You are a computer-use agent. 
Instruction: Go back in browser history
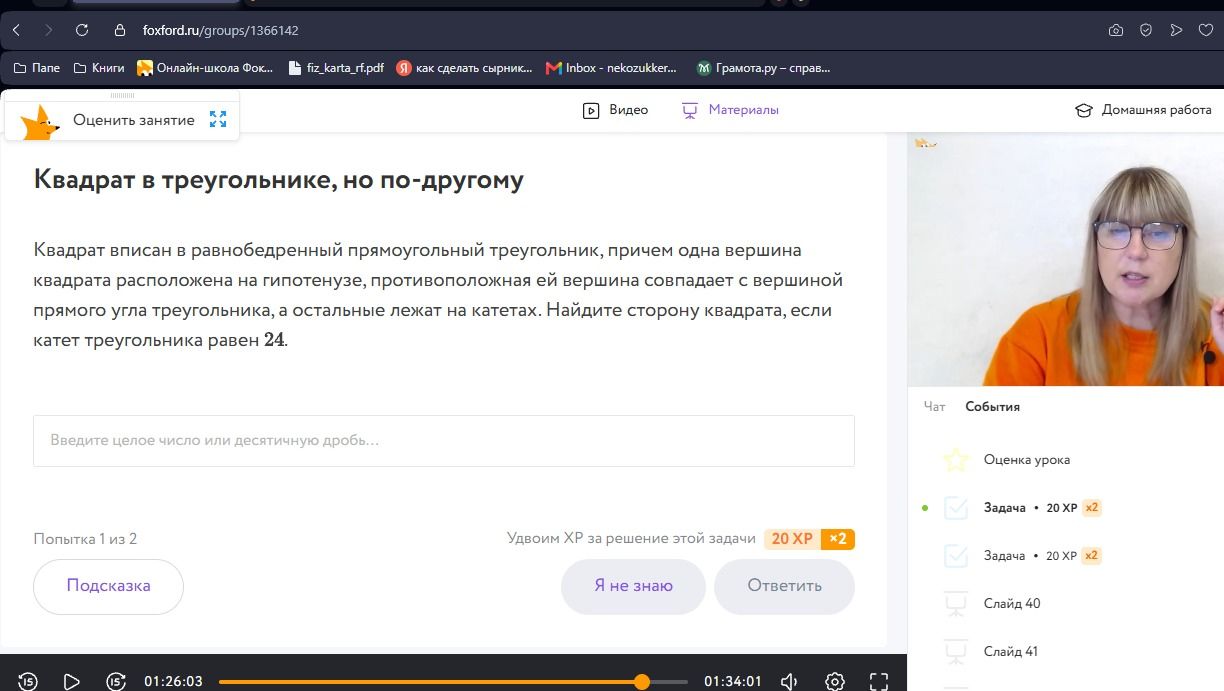pyautogui.click(x=16, y=30)
